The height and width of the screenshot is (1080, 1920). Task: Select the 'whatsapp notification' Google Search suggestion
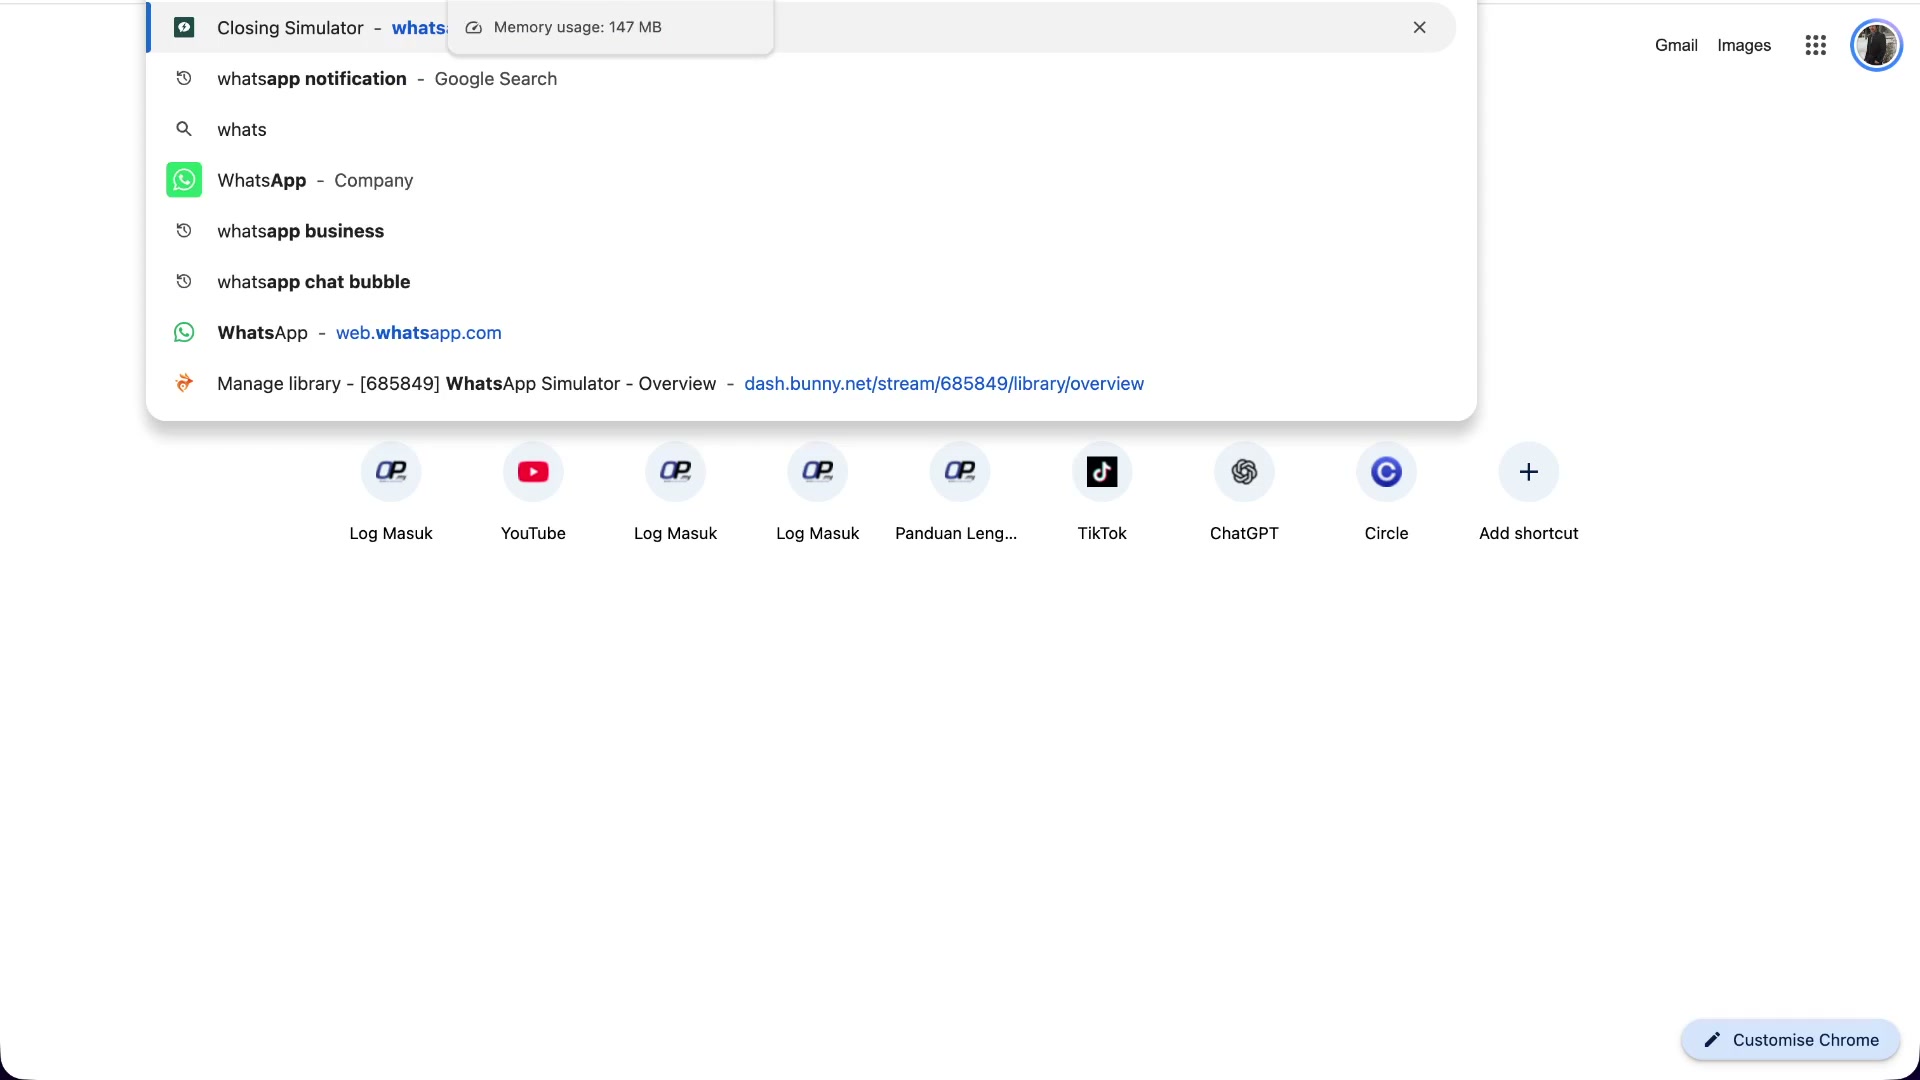tap(811, 79)
